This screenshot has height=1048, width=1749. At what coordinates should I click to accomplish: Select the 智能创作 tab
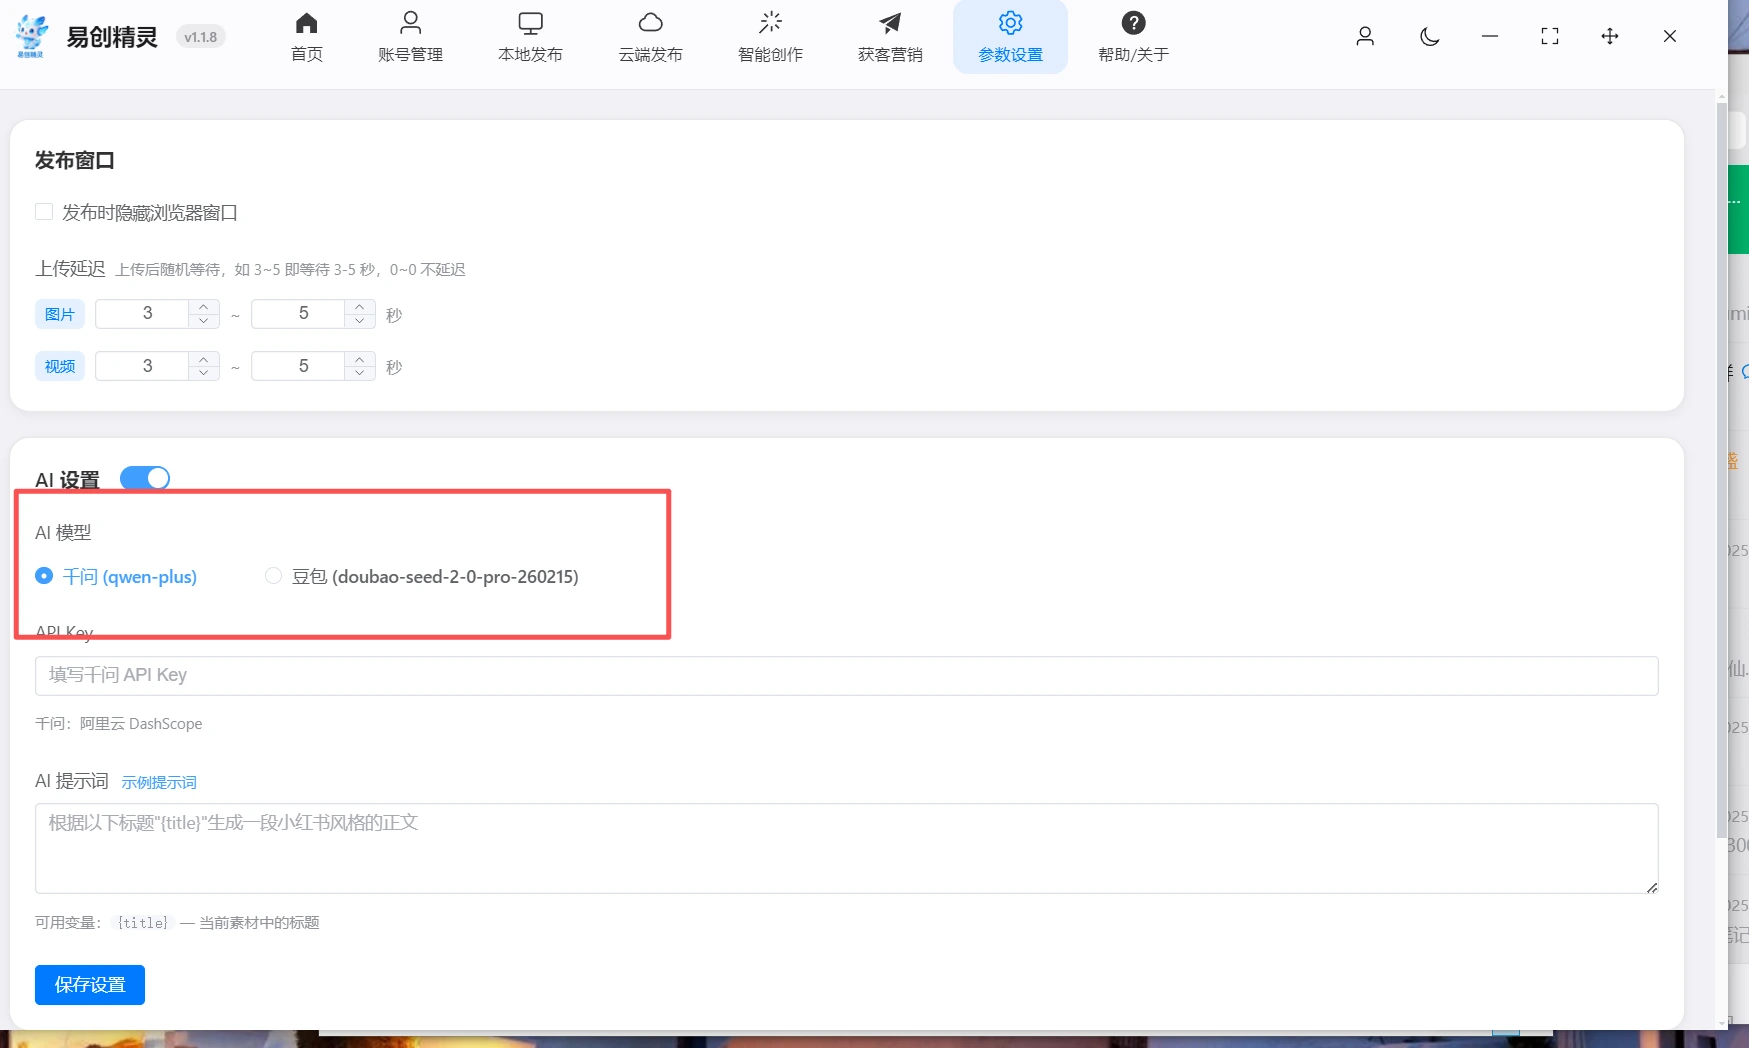coord(770,37)
